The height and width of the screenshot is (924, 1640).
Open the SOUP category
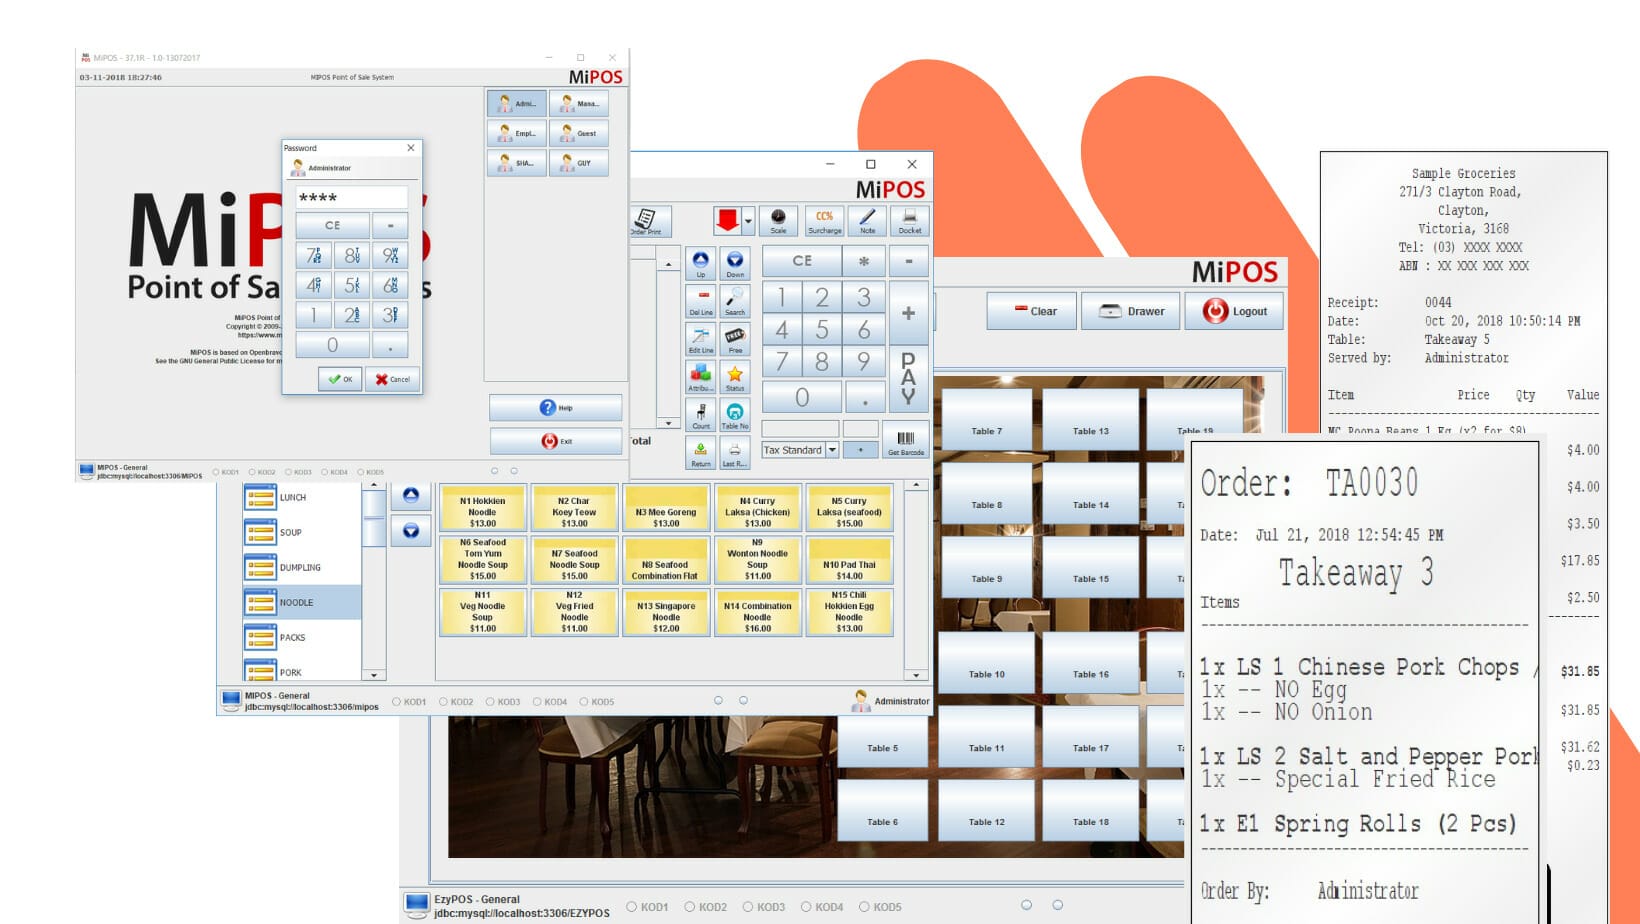(301, 532)
